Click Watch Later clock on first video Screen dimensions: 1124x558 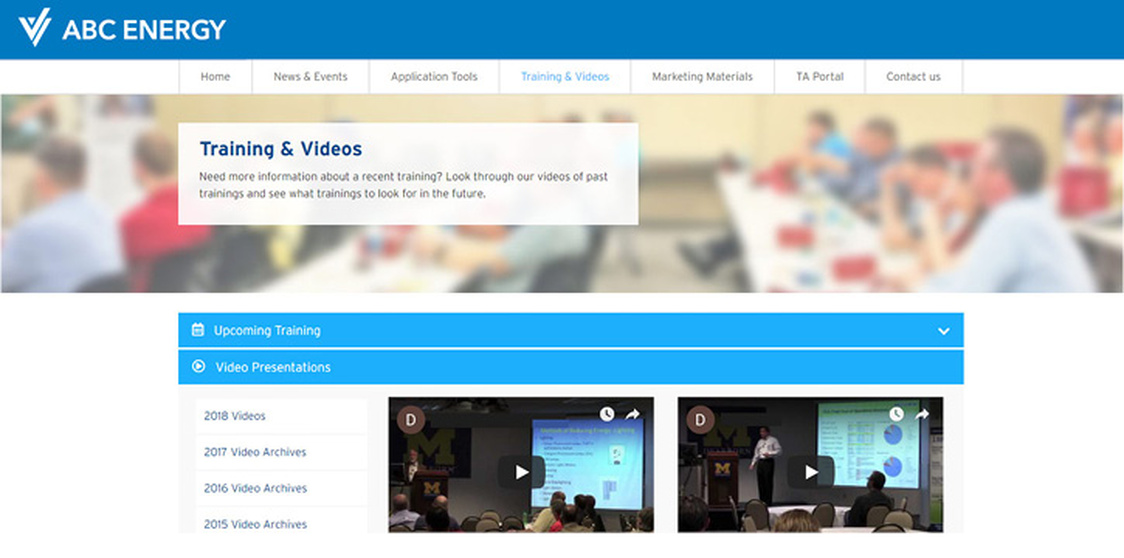click(607, 414)
